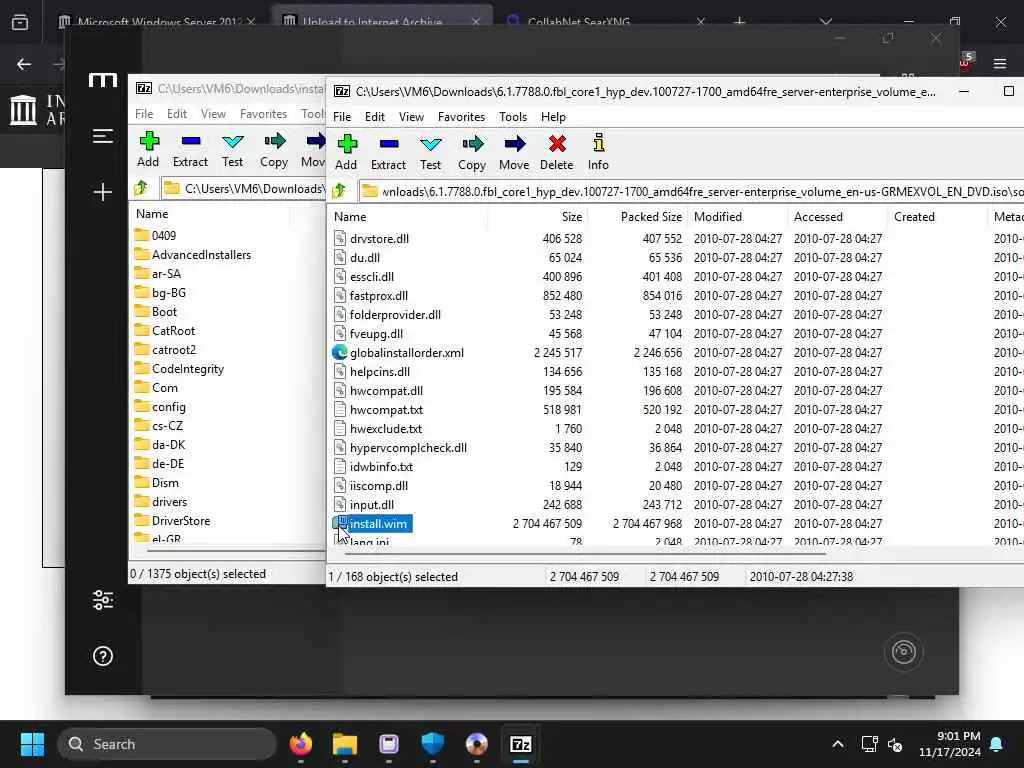The width and height of the screenshot is (1024, 768).
Task: Click Add in the back 7-Zip window
Action: click(148, 149)
